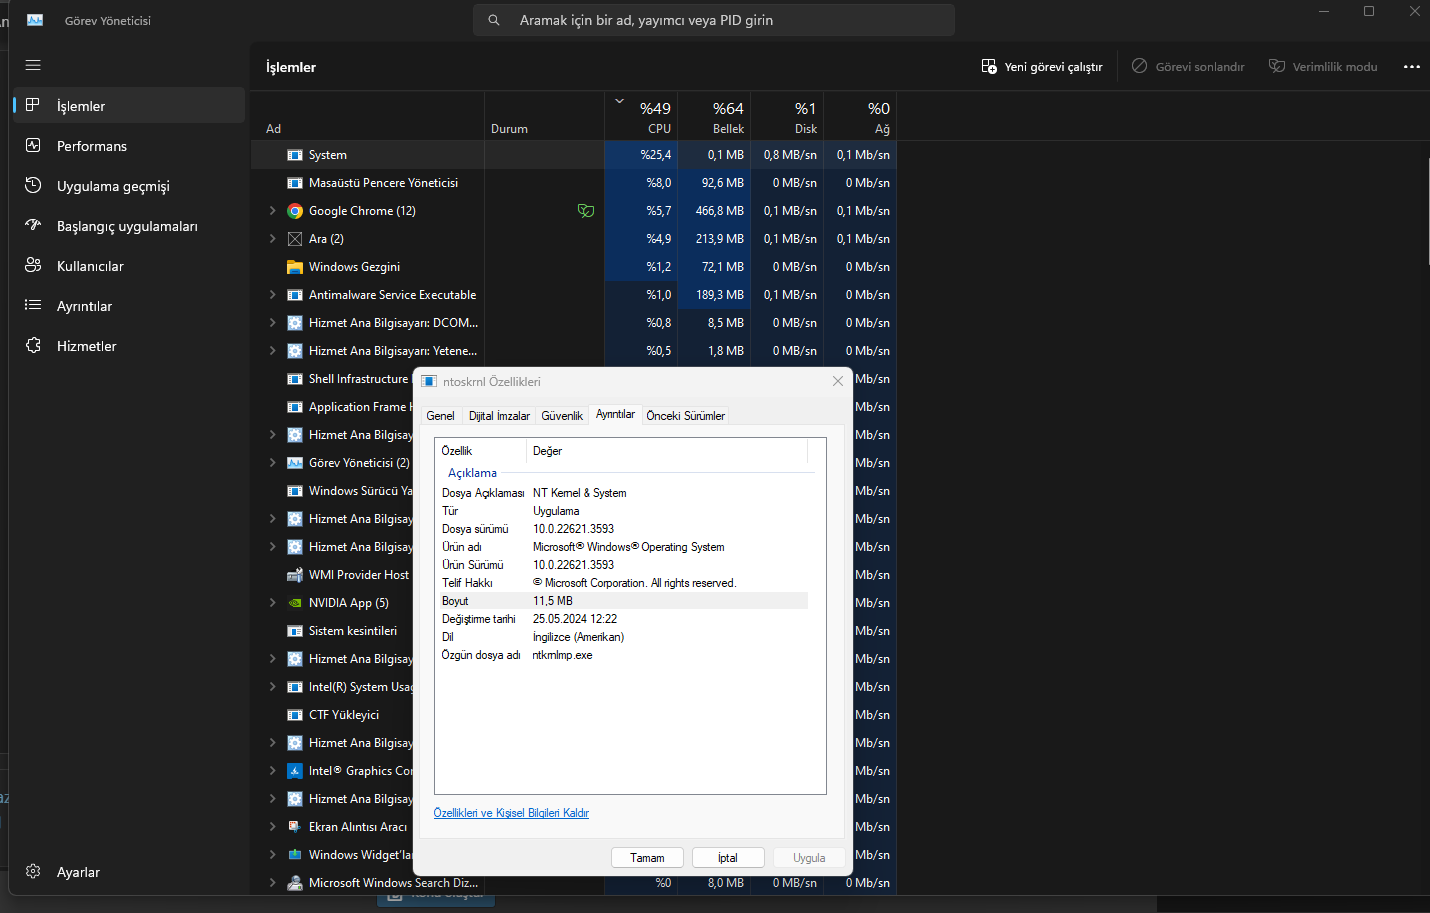Expand Antimalware Service Executable row
The height and width of the screenshot is (913, 1430).
tap(272, 295)
